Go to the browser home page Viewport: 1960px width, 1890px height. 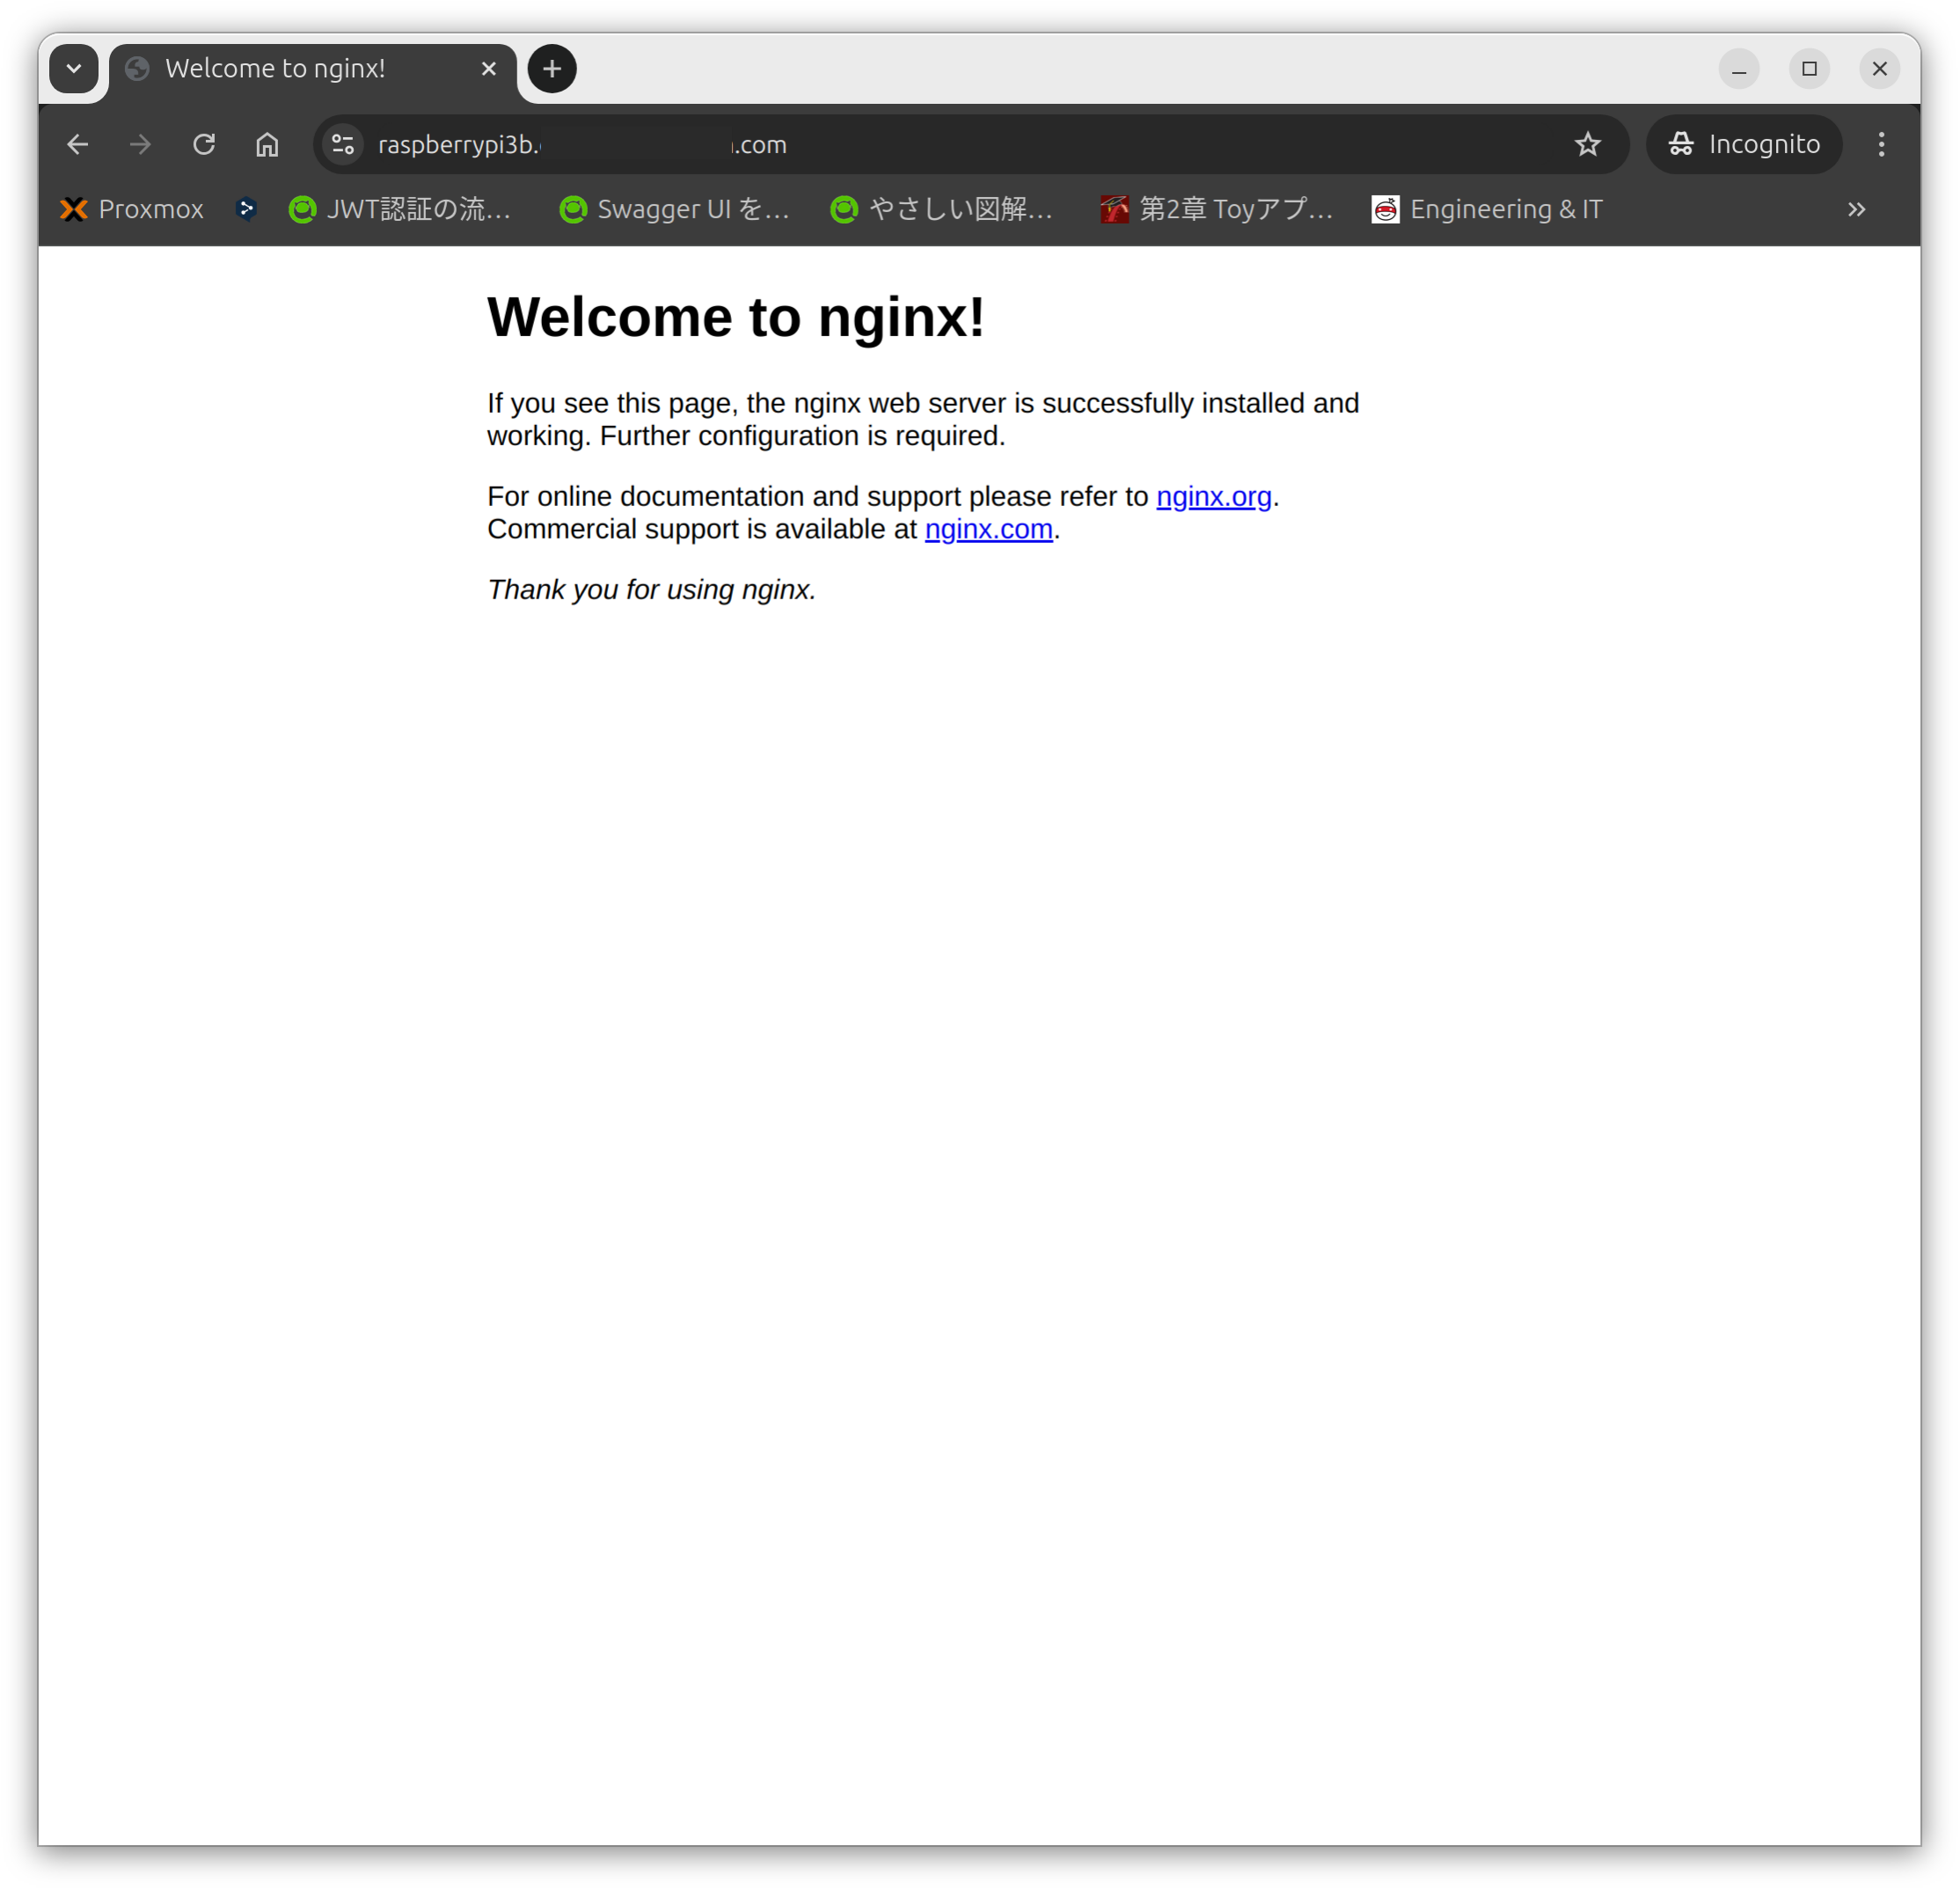pos(267,145)
